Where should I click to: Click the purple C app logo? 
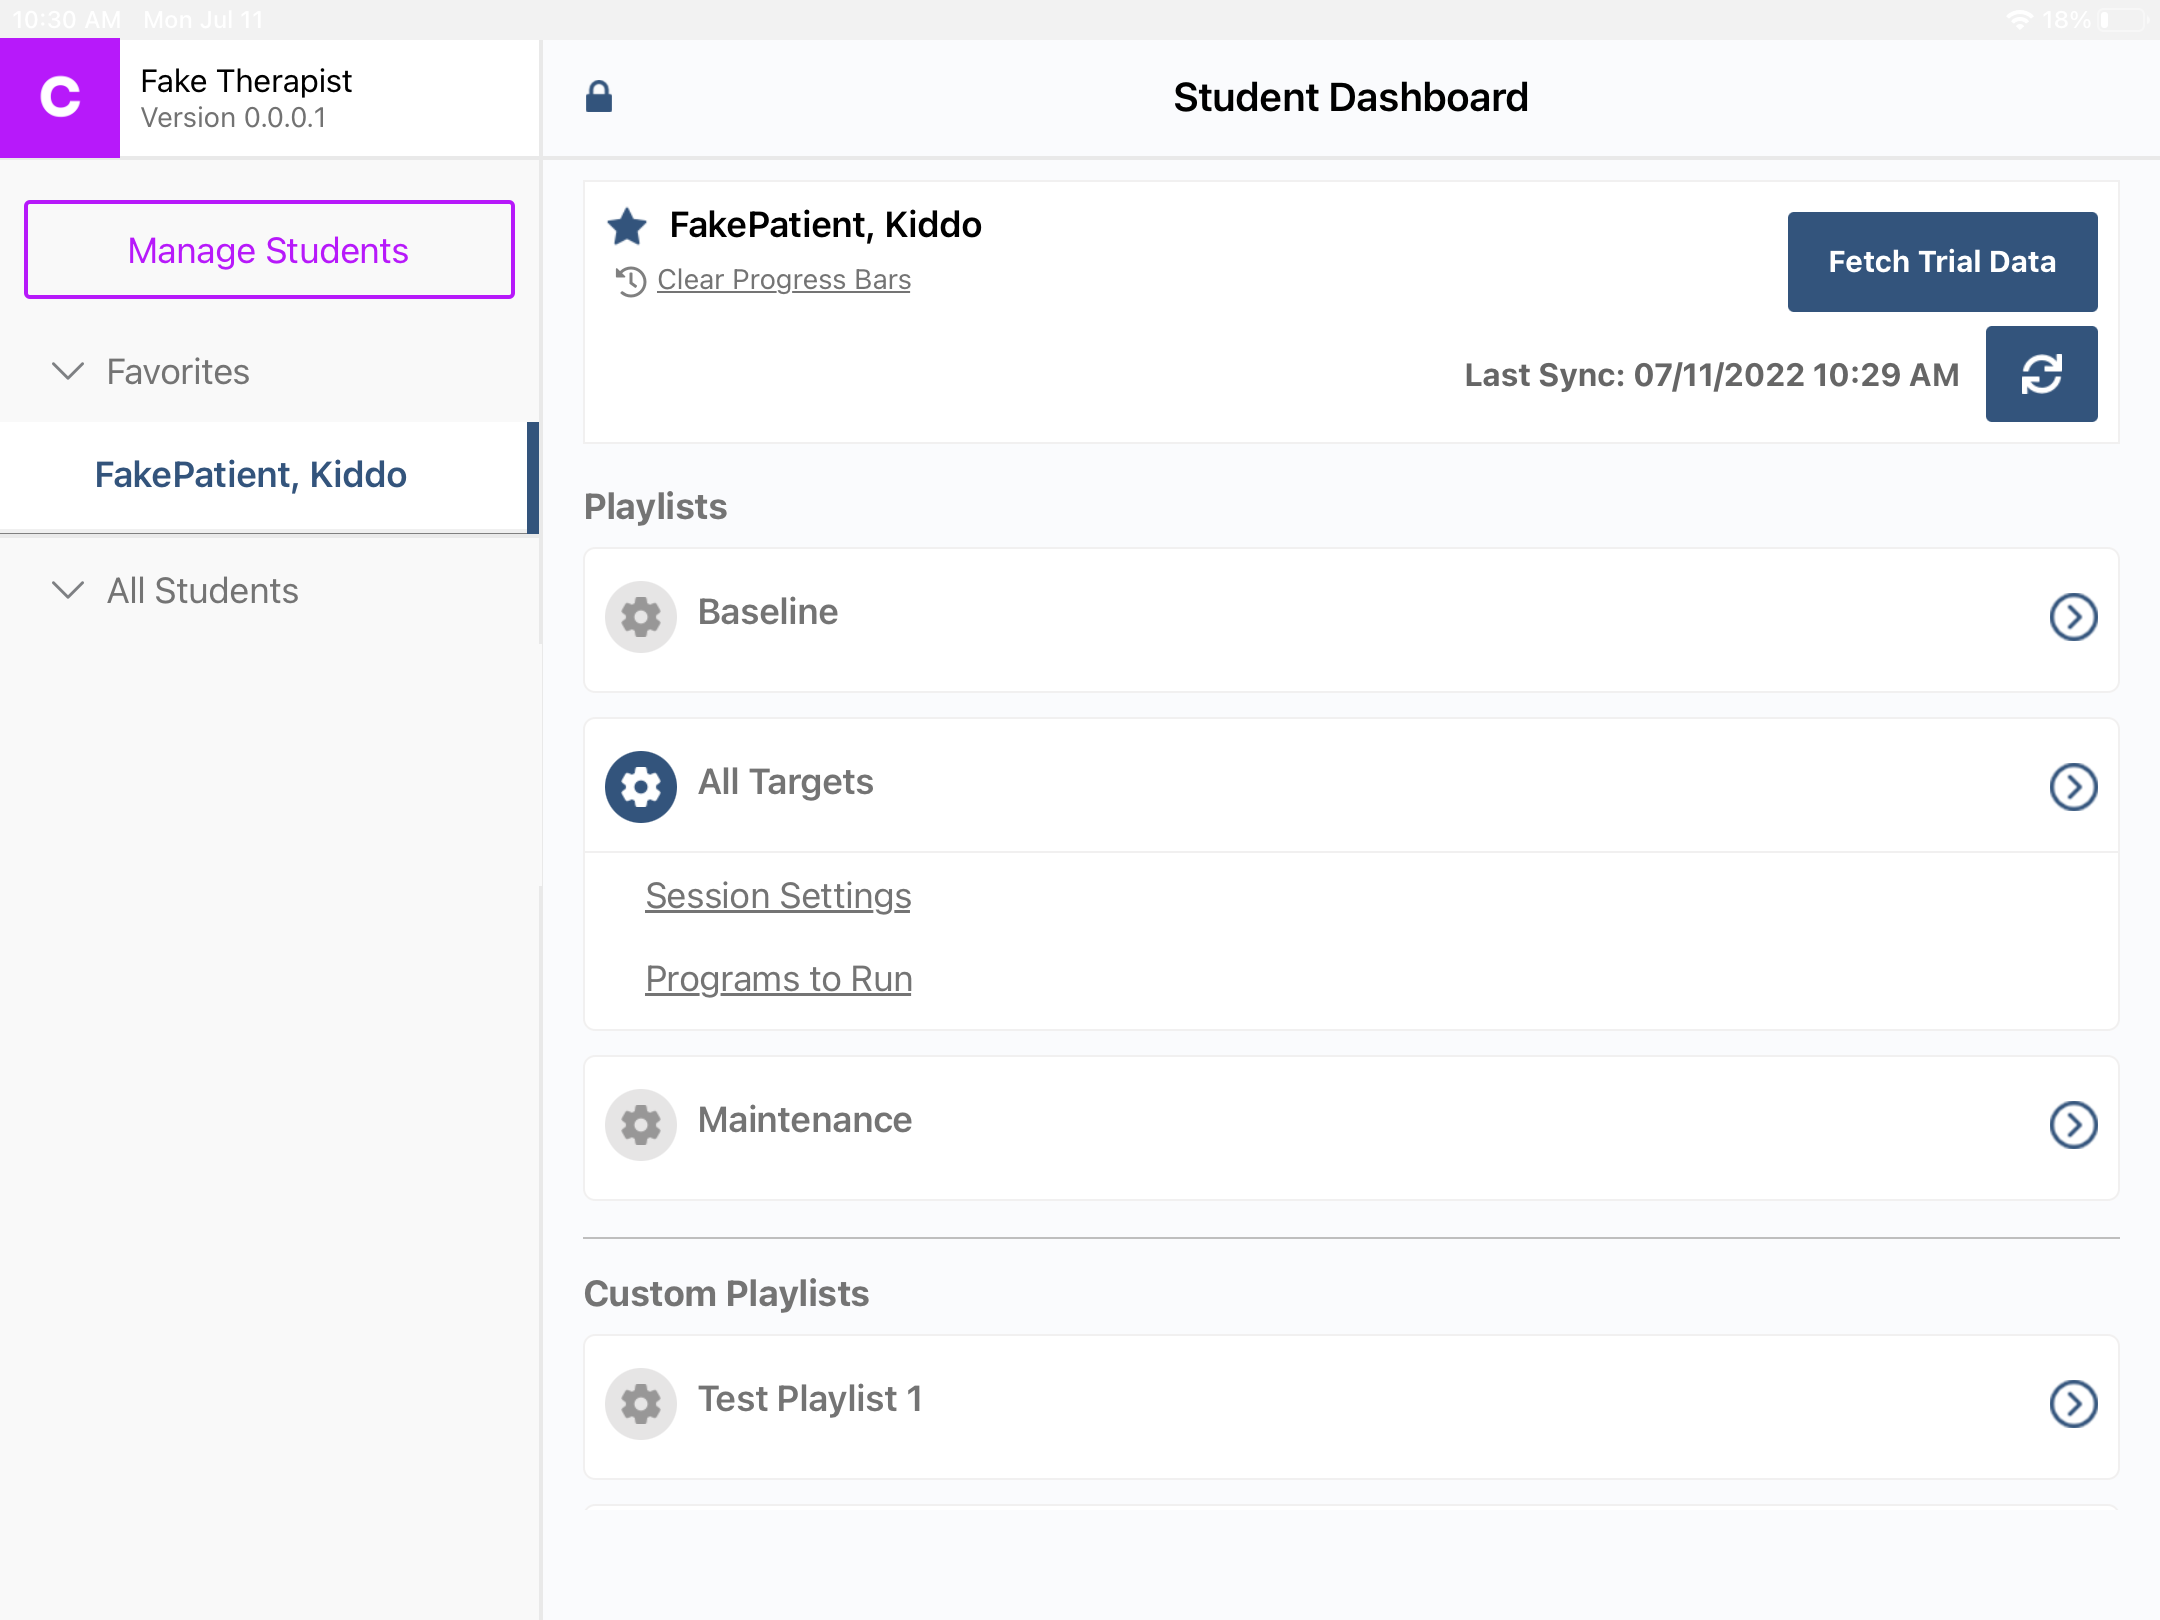(x=60, y=97)
